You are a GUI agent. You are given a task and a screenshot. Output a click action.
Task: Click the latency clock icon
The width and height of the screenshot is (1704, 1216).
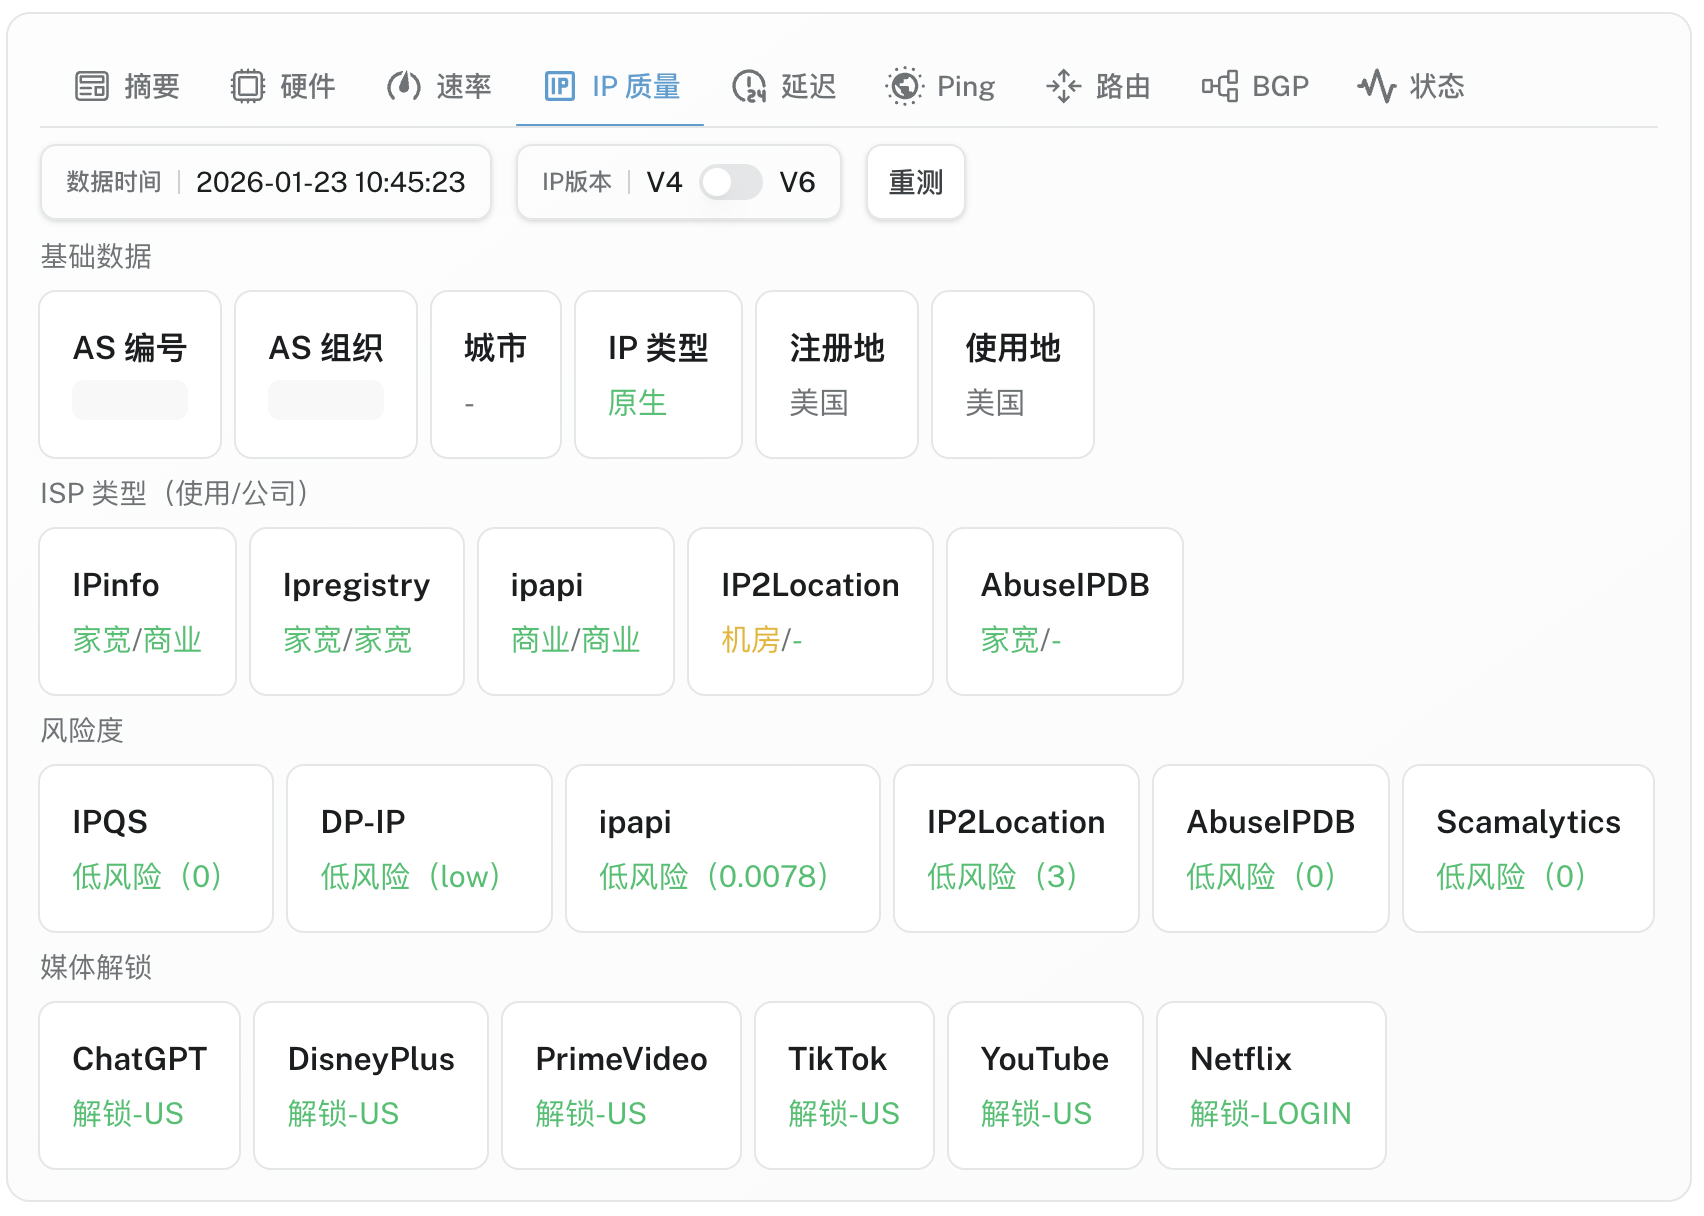[749, 86]
